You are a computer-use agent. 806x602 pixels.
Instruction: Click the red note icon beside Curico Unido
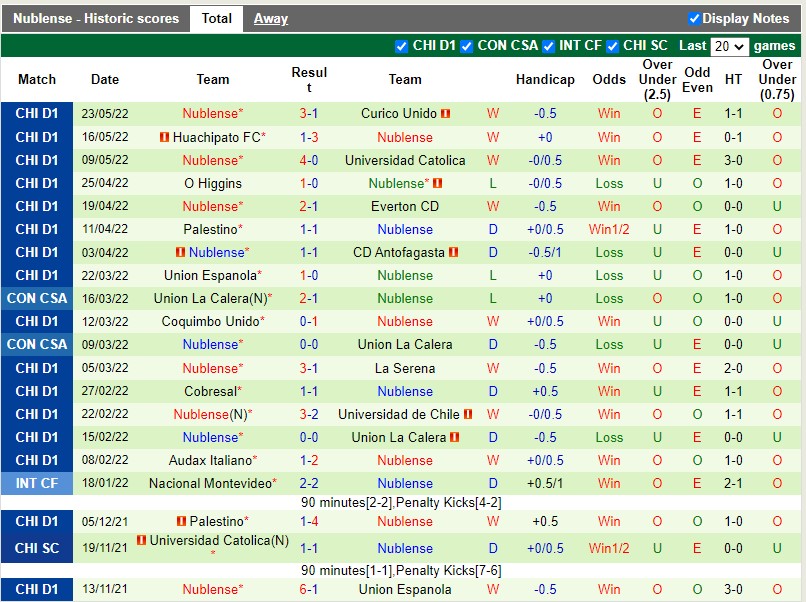point(445,114)
